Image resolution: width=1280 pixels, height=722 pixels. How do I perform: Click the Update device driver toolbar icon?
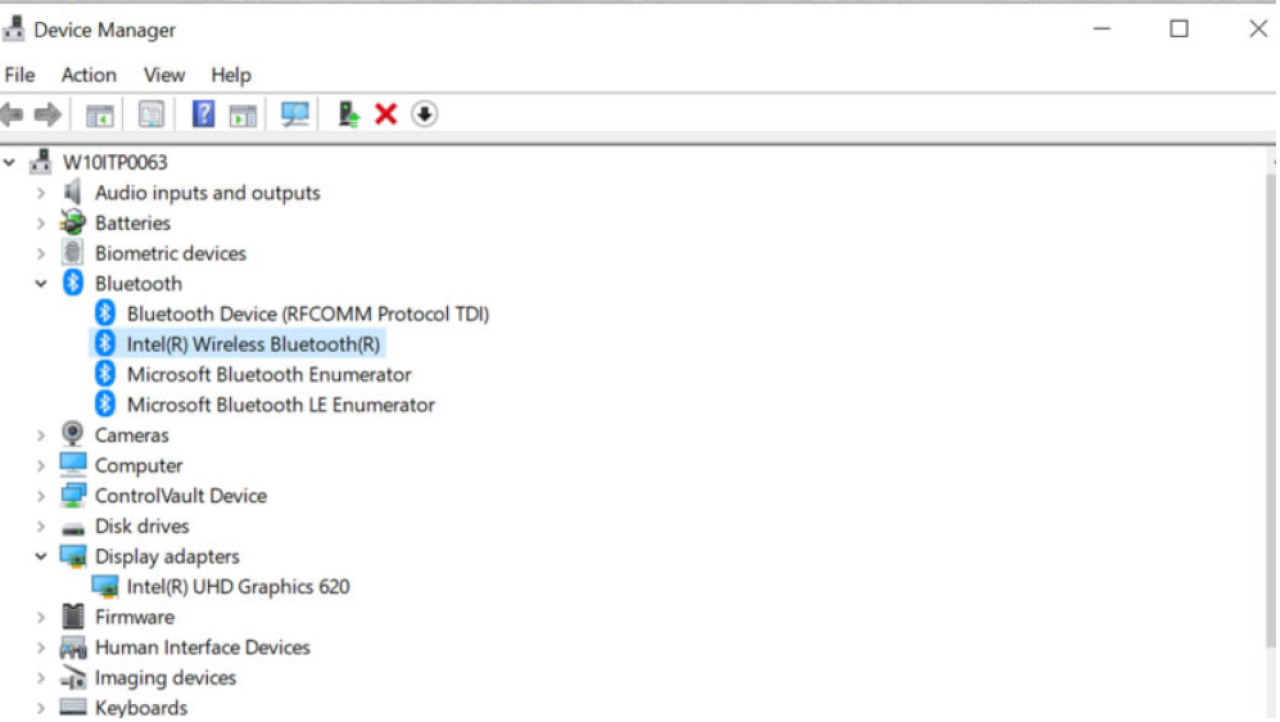tap(348, 115)
